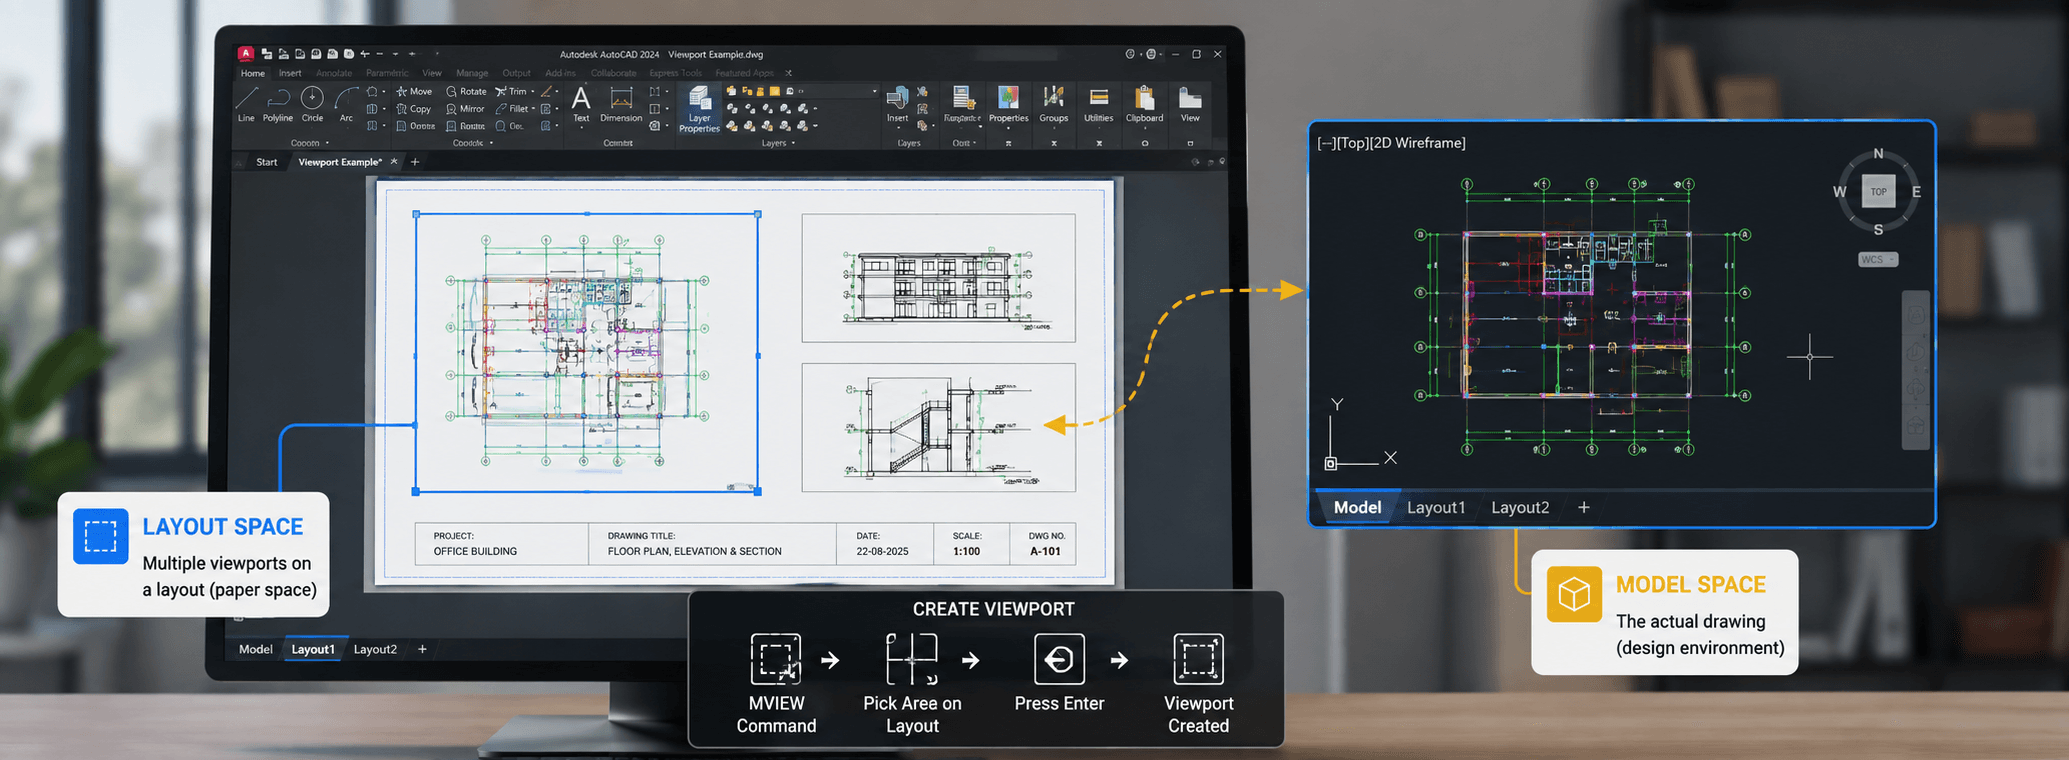Open Layout2 tab on the monitor

tap(375, 649)
